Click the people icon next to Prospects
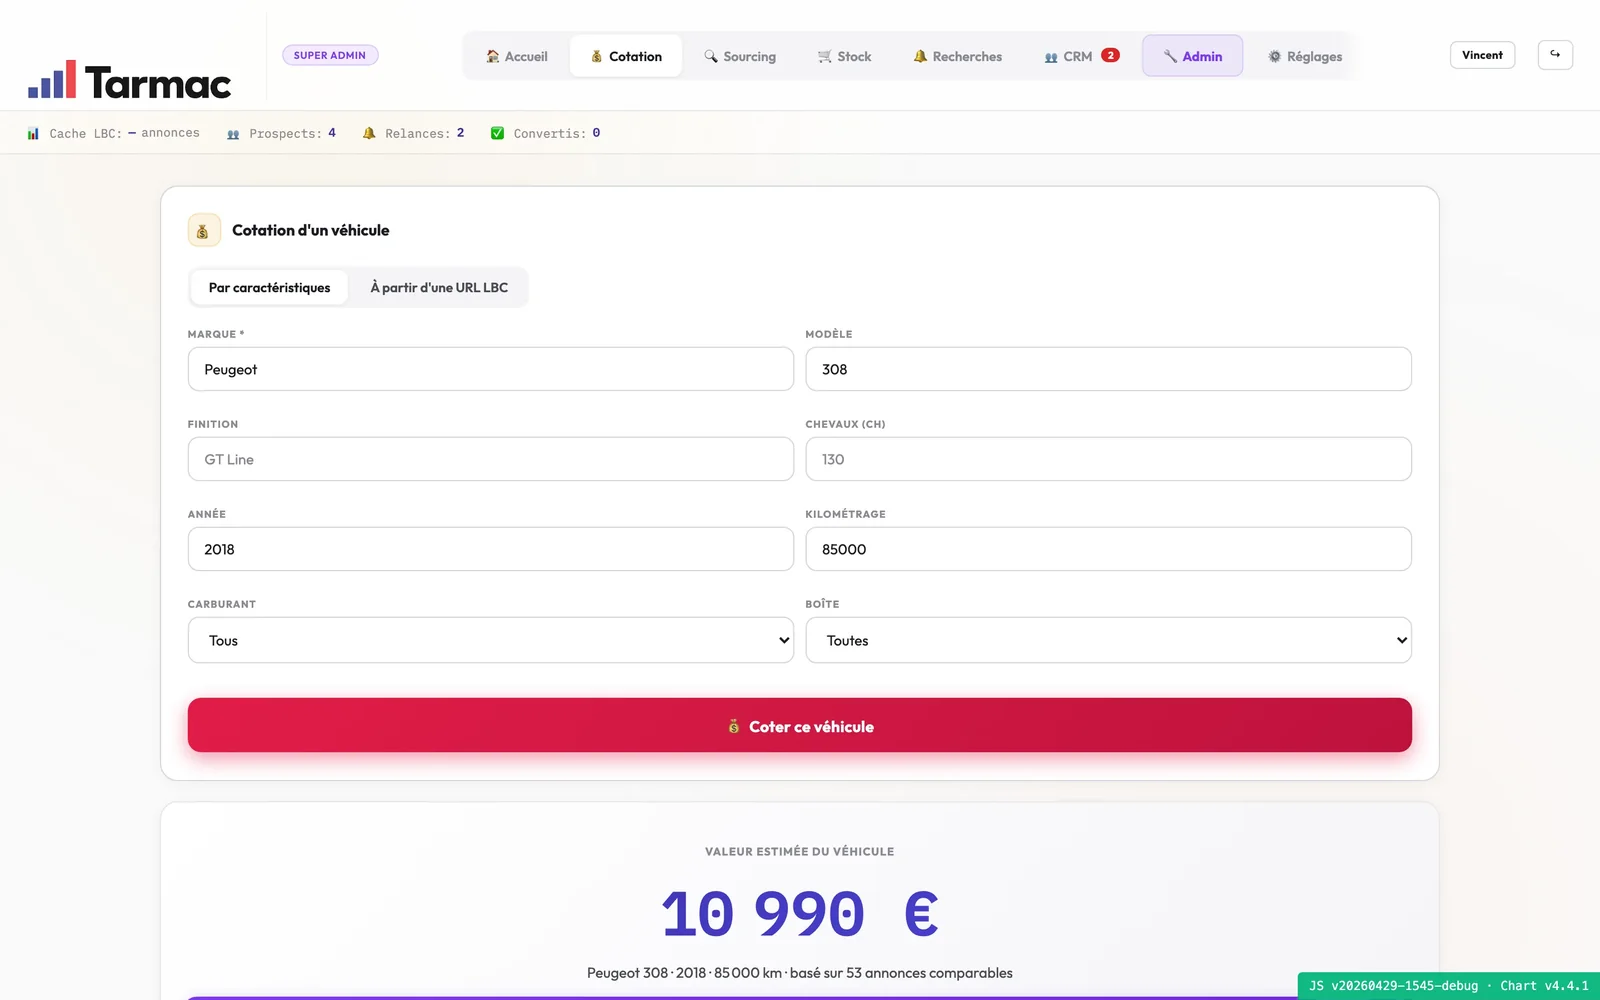This screenshot has width=1600, height=1000. click(x=233, y=134)
